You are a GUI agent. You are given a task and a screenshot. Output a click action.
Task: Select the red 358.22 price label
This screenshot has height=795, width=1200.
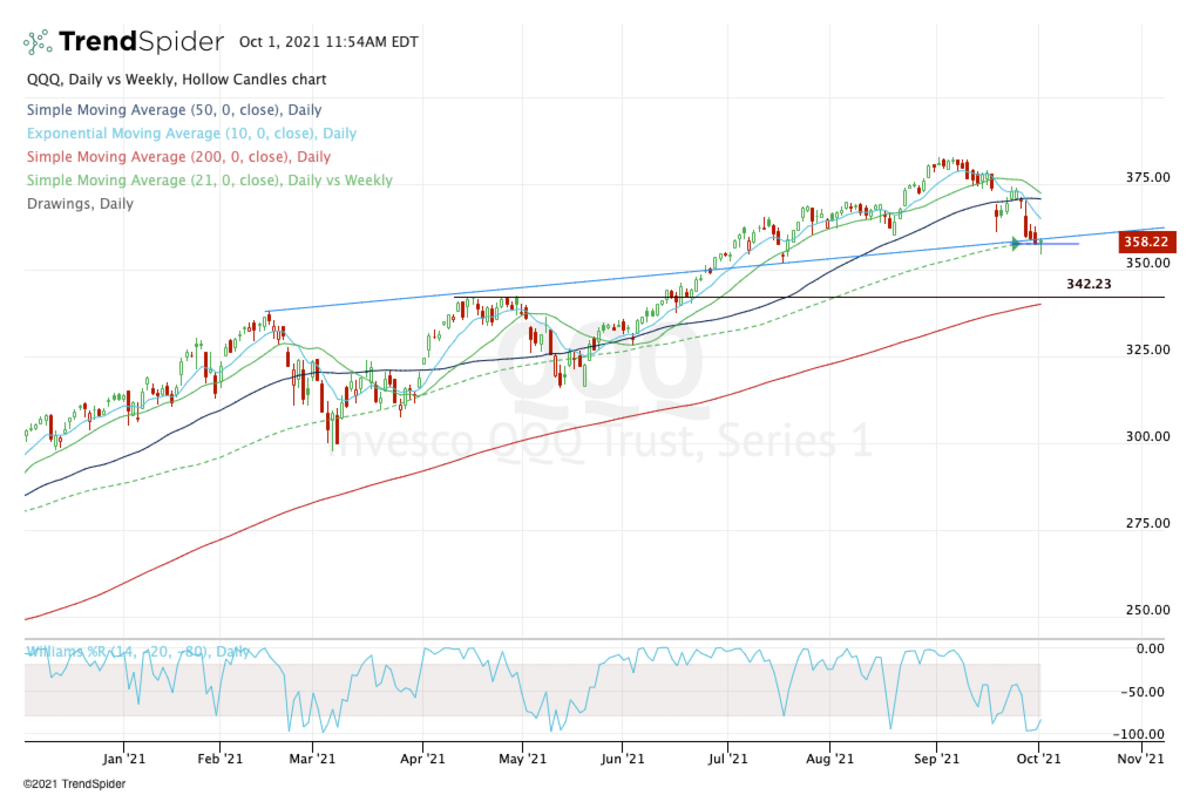[1147, 242]
